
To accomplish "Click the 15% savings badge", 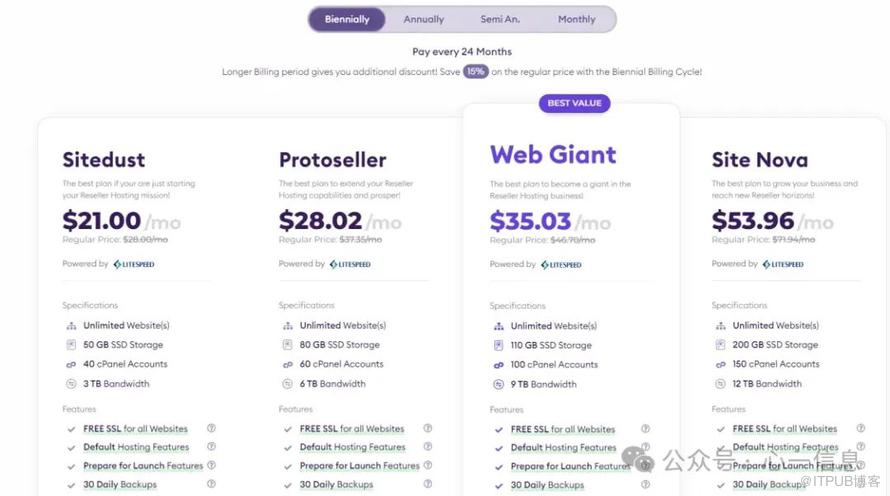I will [x=476, y=72].
